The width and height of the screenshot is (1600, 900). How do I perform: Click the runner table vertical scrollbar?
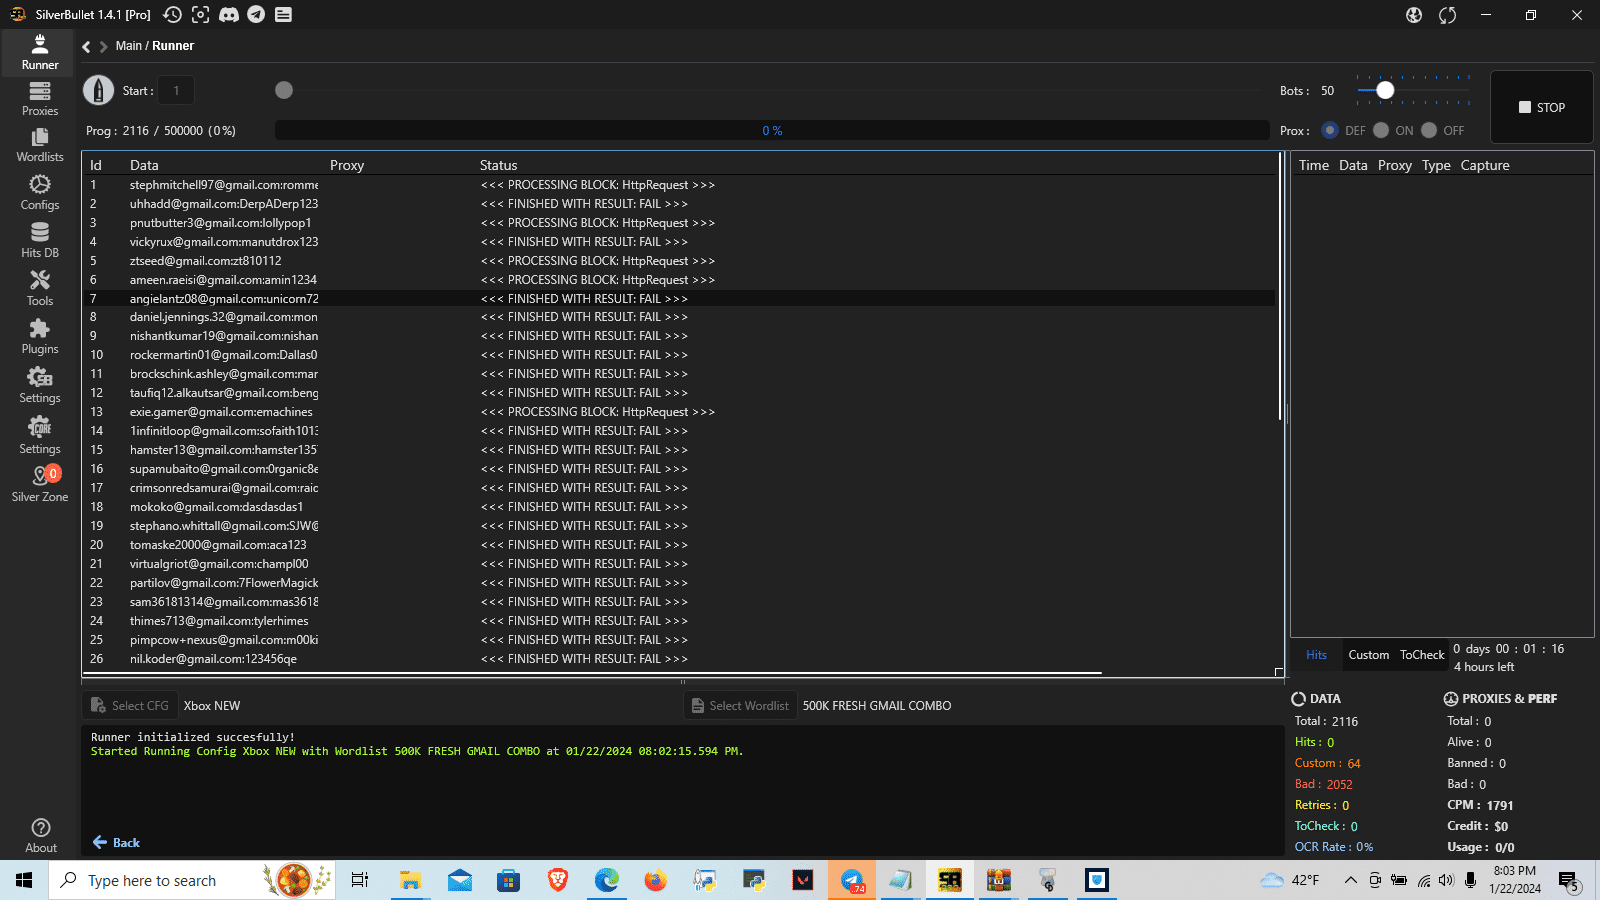click(1280, 287)
